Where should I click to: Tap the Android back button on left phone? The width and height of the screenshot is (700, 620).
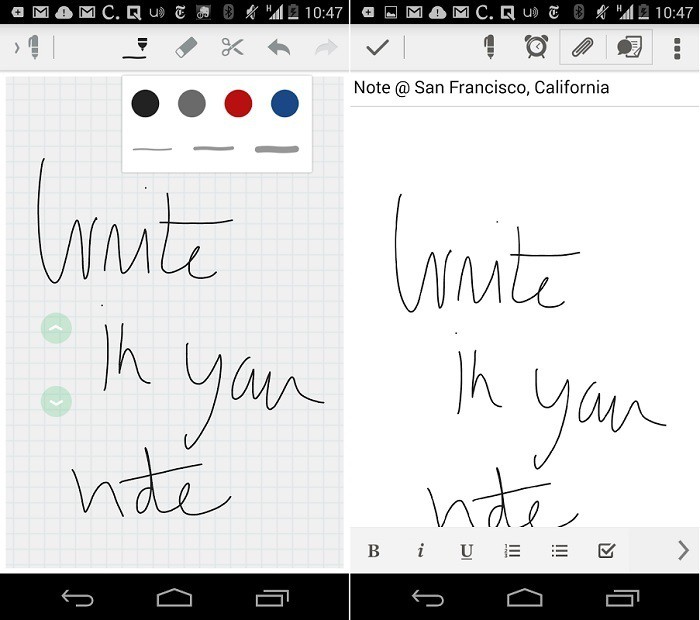click(77, 598)
